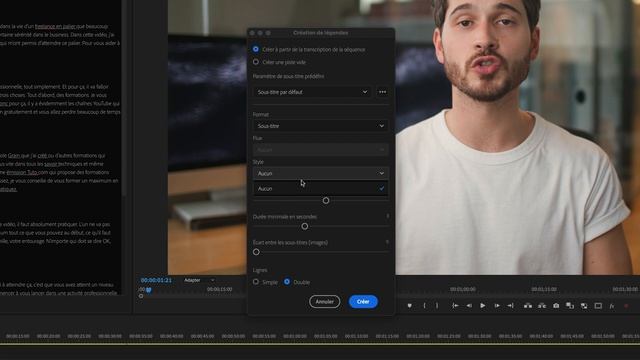This screenshot has height=360, width=640.
Task: Choose the 'Simple' lines option
Action: (x=256, y=282)
